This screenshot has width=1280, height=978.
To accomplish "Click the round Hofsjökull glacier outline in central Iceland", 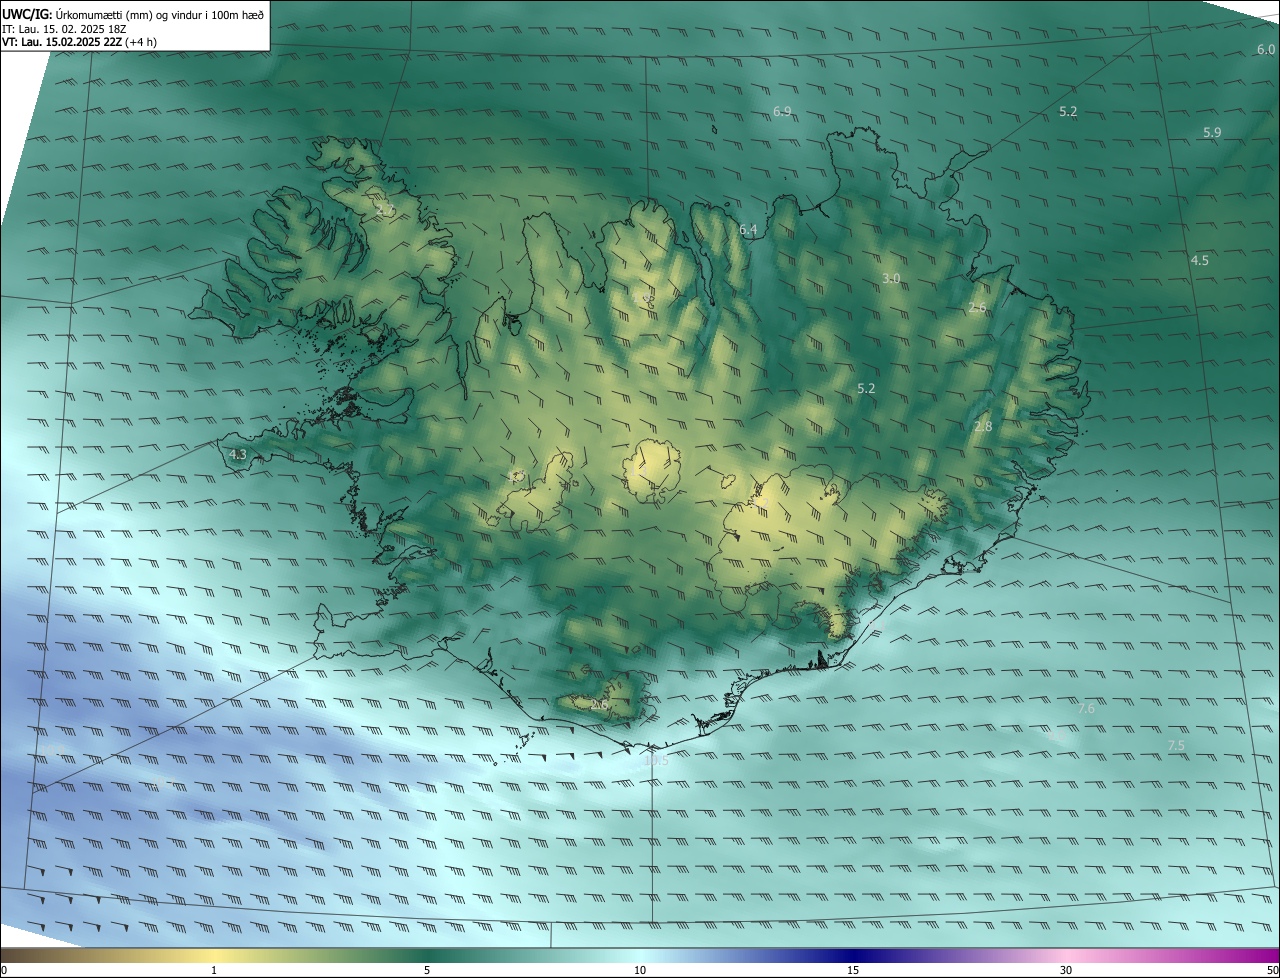I will 654,470.
